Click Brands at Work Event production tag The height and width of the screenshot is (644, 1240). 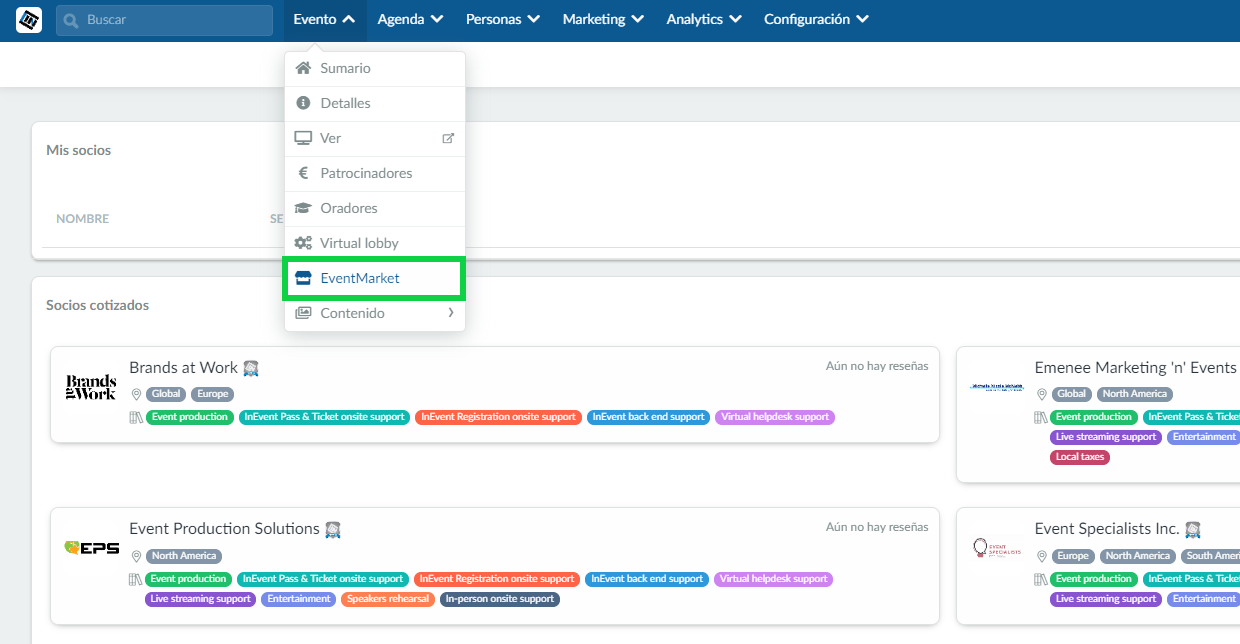tap(189, 417)
